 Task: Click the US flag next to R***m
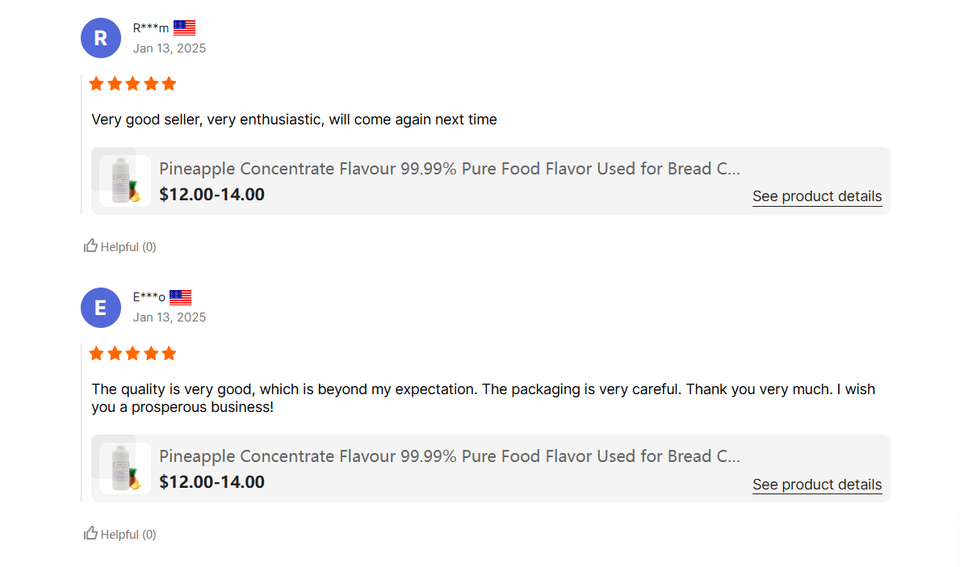click(x=184, y=28)
